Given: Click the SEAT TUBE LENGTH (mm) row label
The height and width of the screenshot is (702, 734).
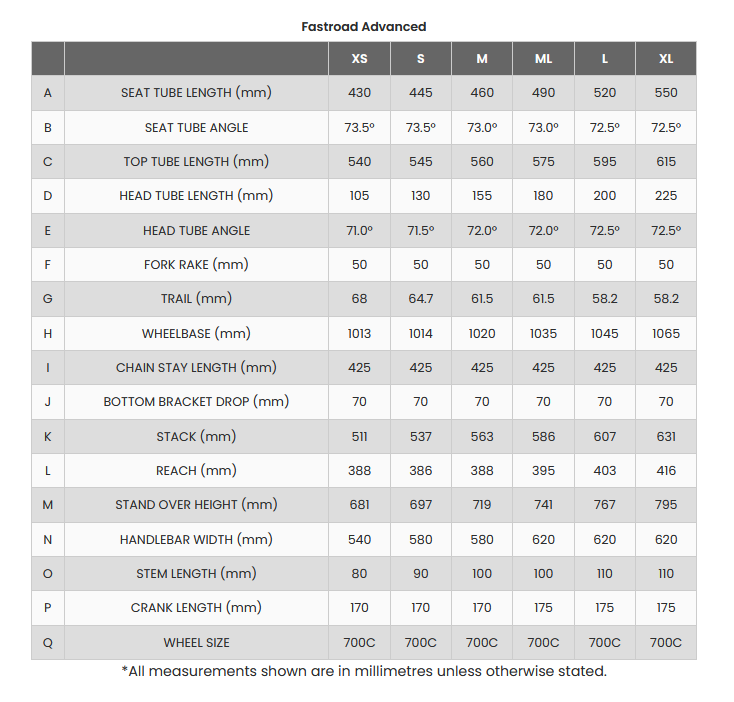Looking at the screenshot, I should pyautogui.click(x=196, y=93).
